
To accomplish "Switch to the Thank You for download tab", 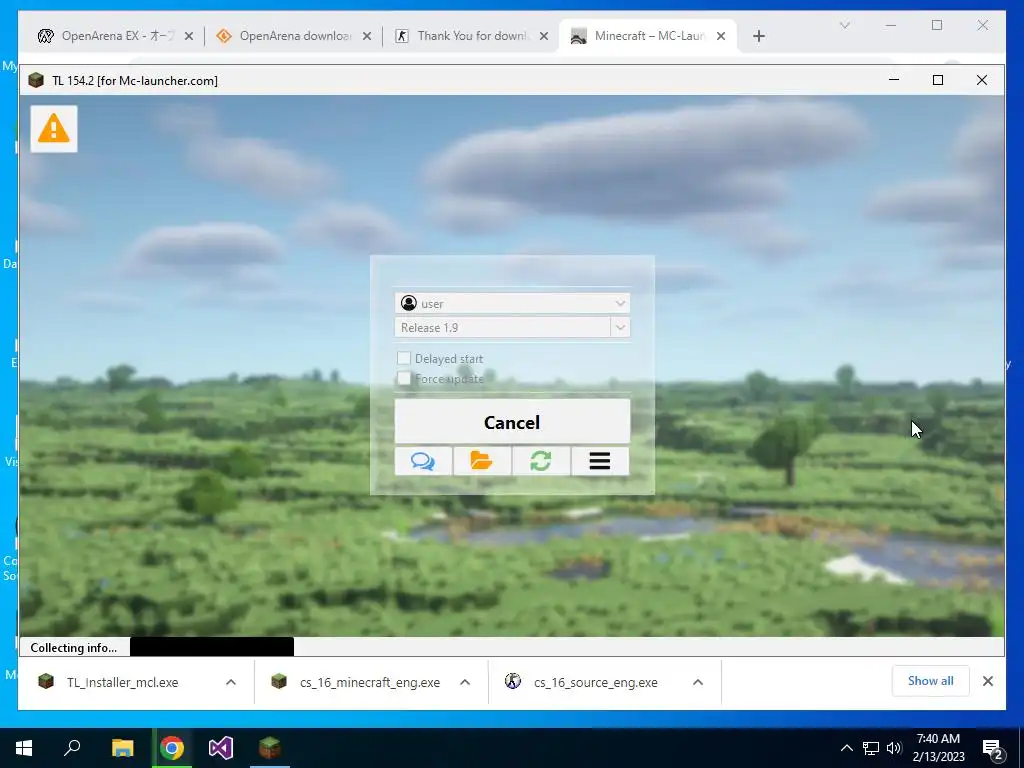I will pyautogui.click(x=470, y=36).
